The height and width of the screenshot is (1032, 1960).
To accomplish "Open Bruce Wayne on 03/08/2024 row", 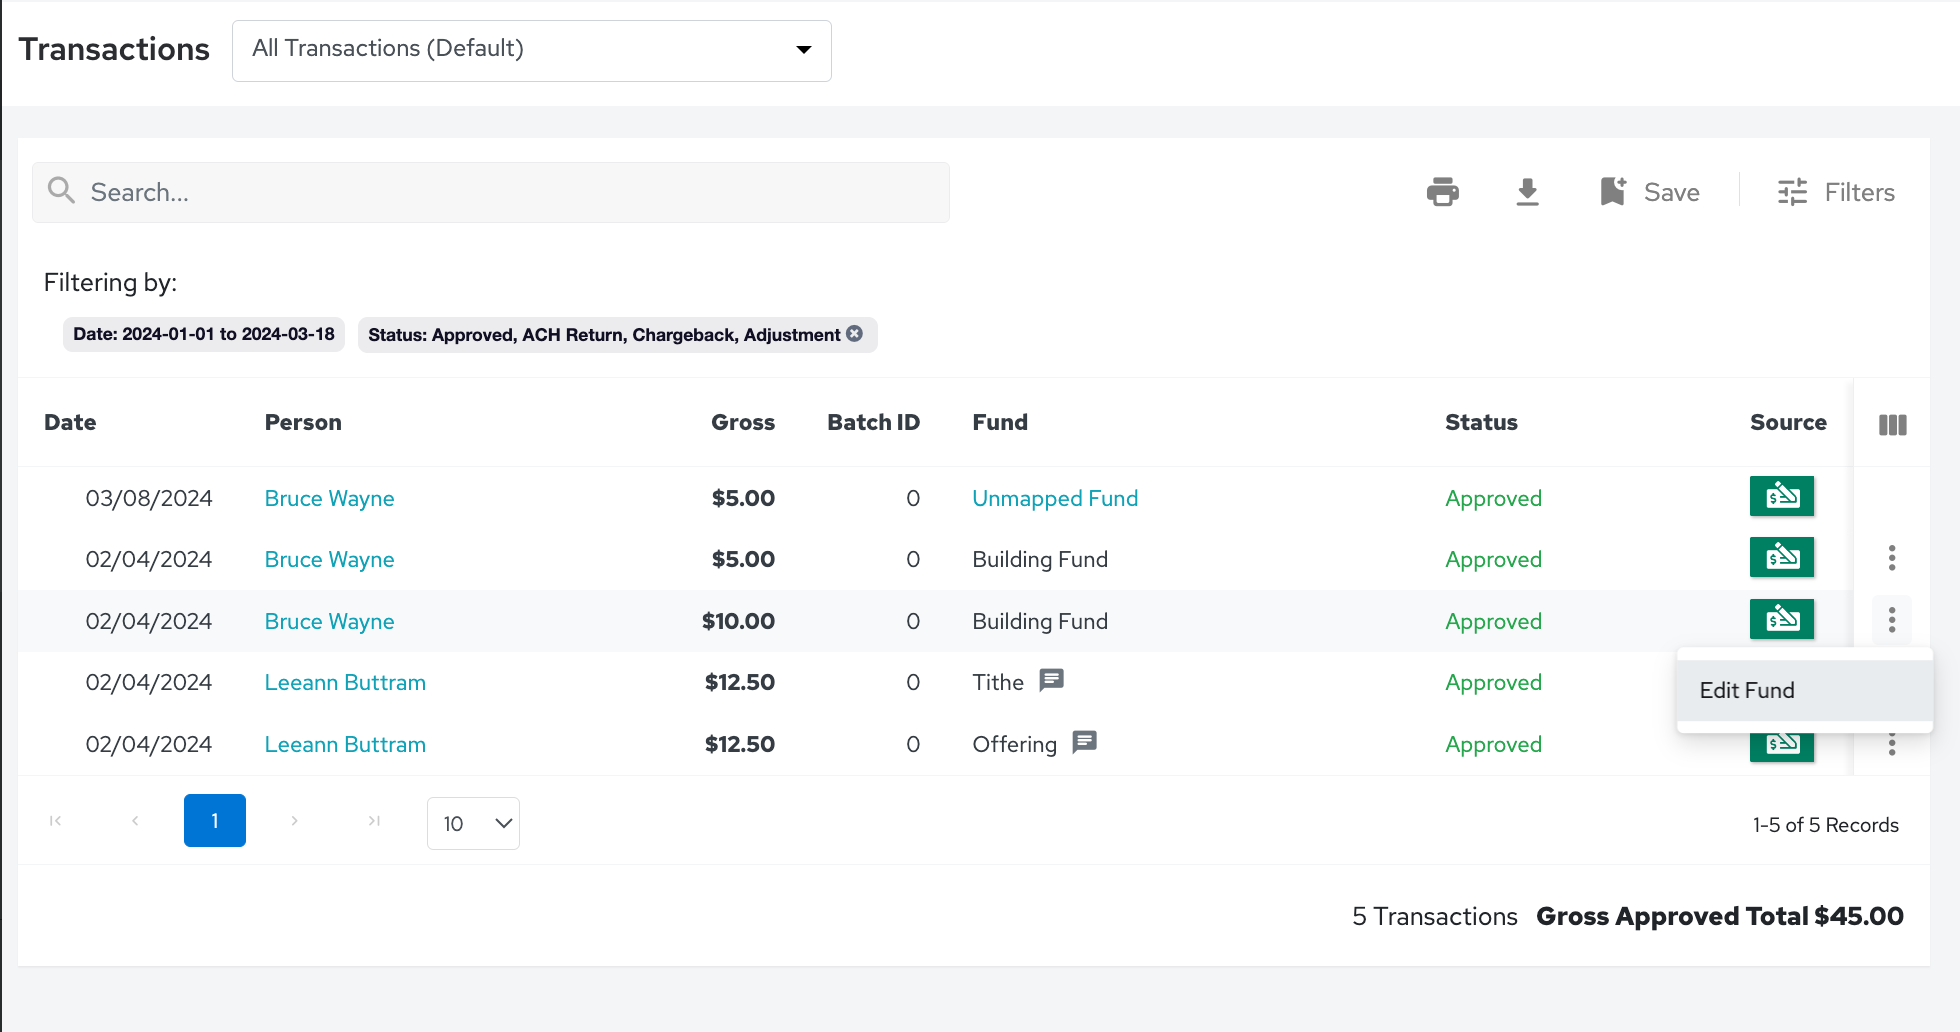I will point(329,498).
